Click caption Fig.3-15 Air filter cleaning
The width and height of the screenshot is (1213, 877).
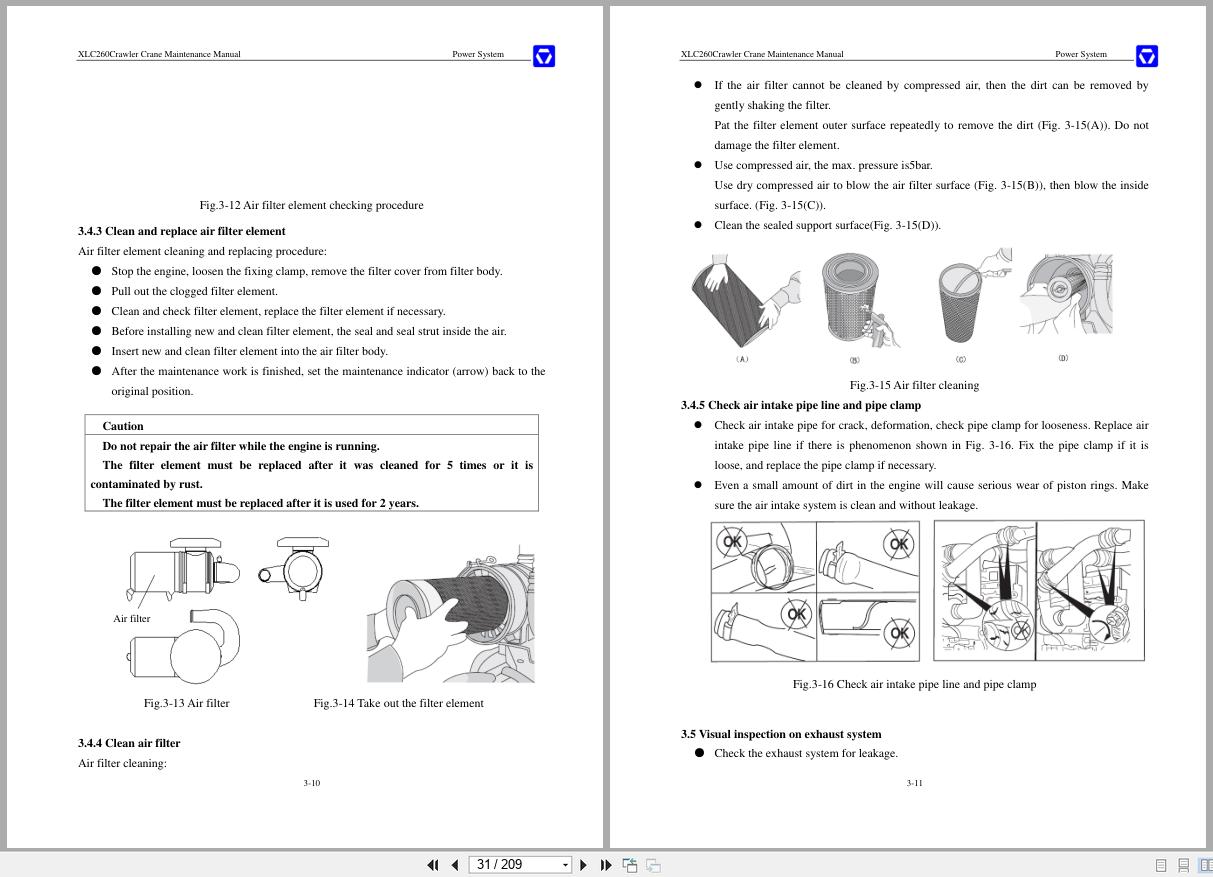(914, 385)
